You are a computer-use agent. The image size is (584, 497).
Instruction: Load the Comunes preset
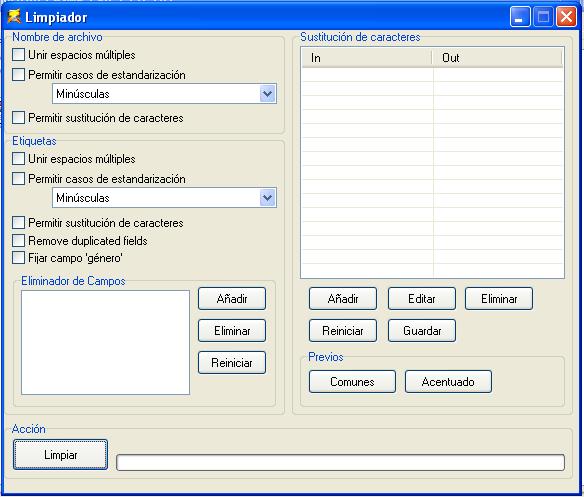click(x=352, y=382)
